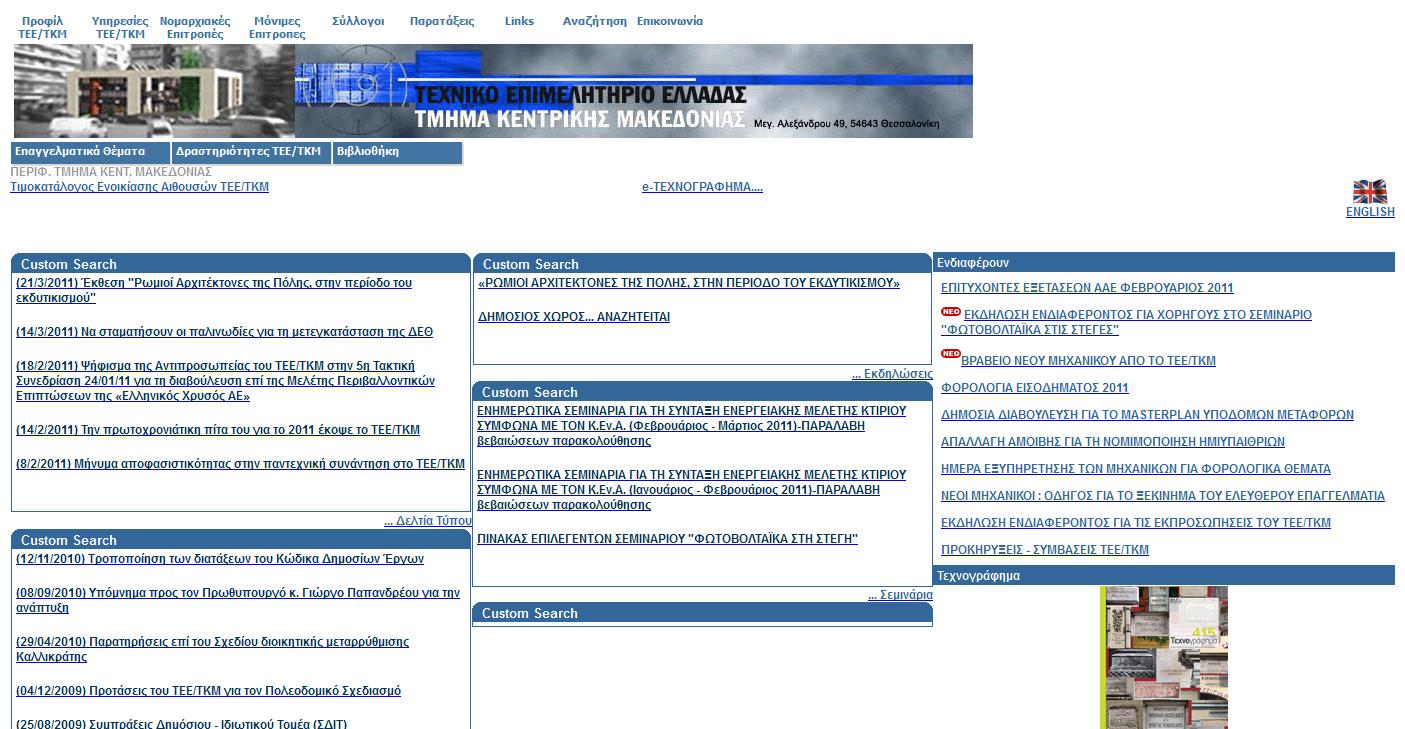This screenshot has width=1405, height=729.
Task: Click the British flag English icon
Action: pos(1369,192)
